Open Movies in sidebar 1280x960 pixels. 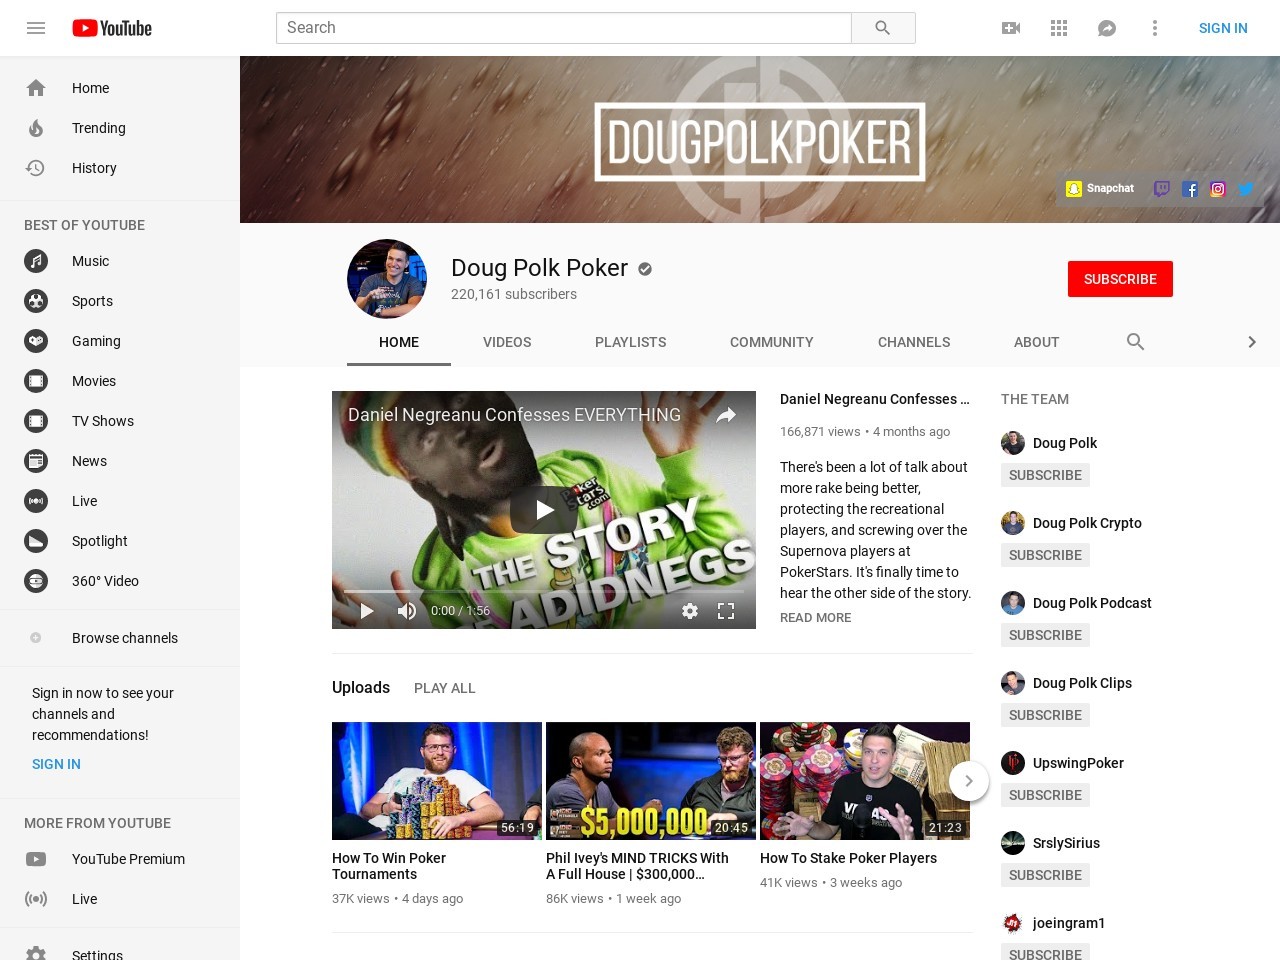[x=120, y=381]
